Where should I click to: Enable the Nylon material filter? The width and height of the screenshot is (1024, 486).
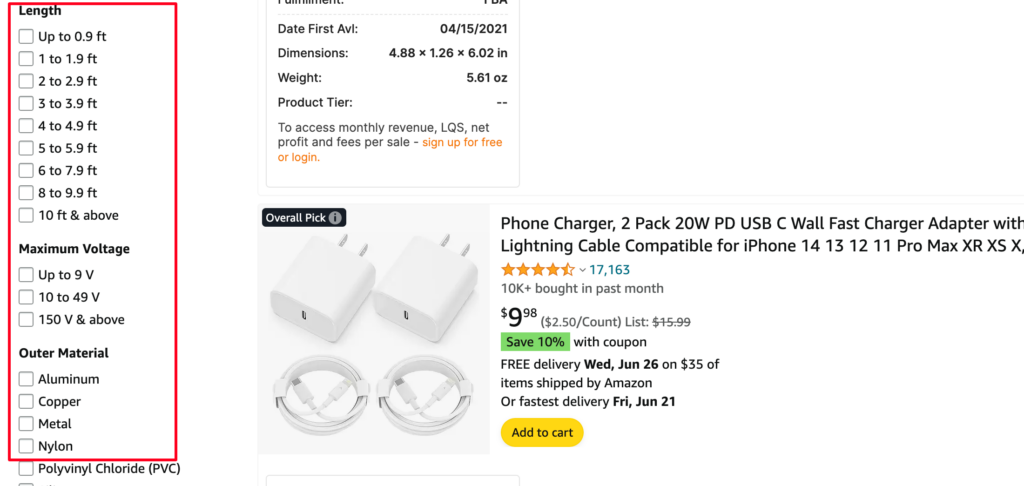[x=26, y=446]
